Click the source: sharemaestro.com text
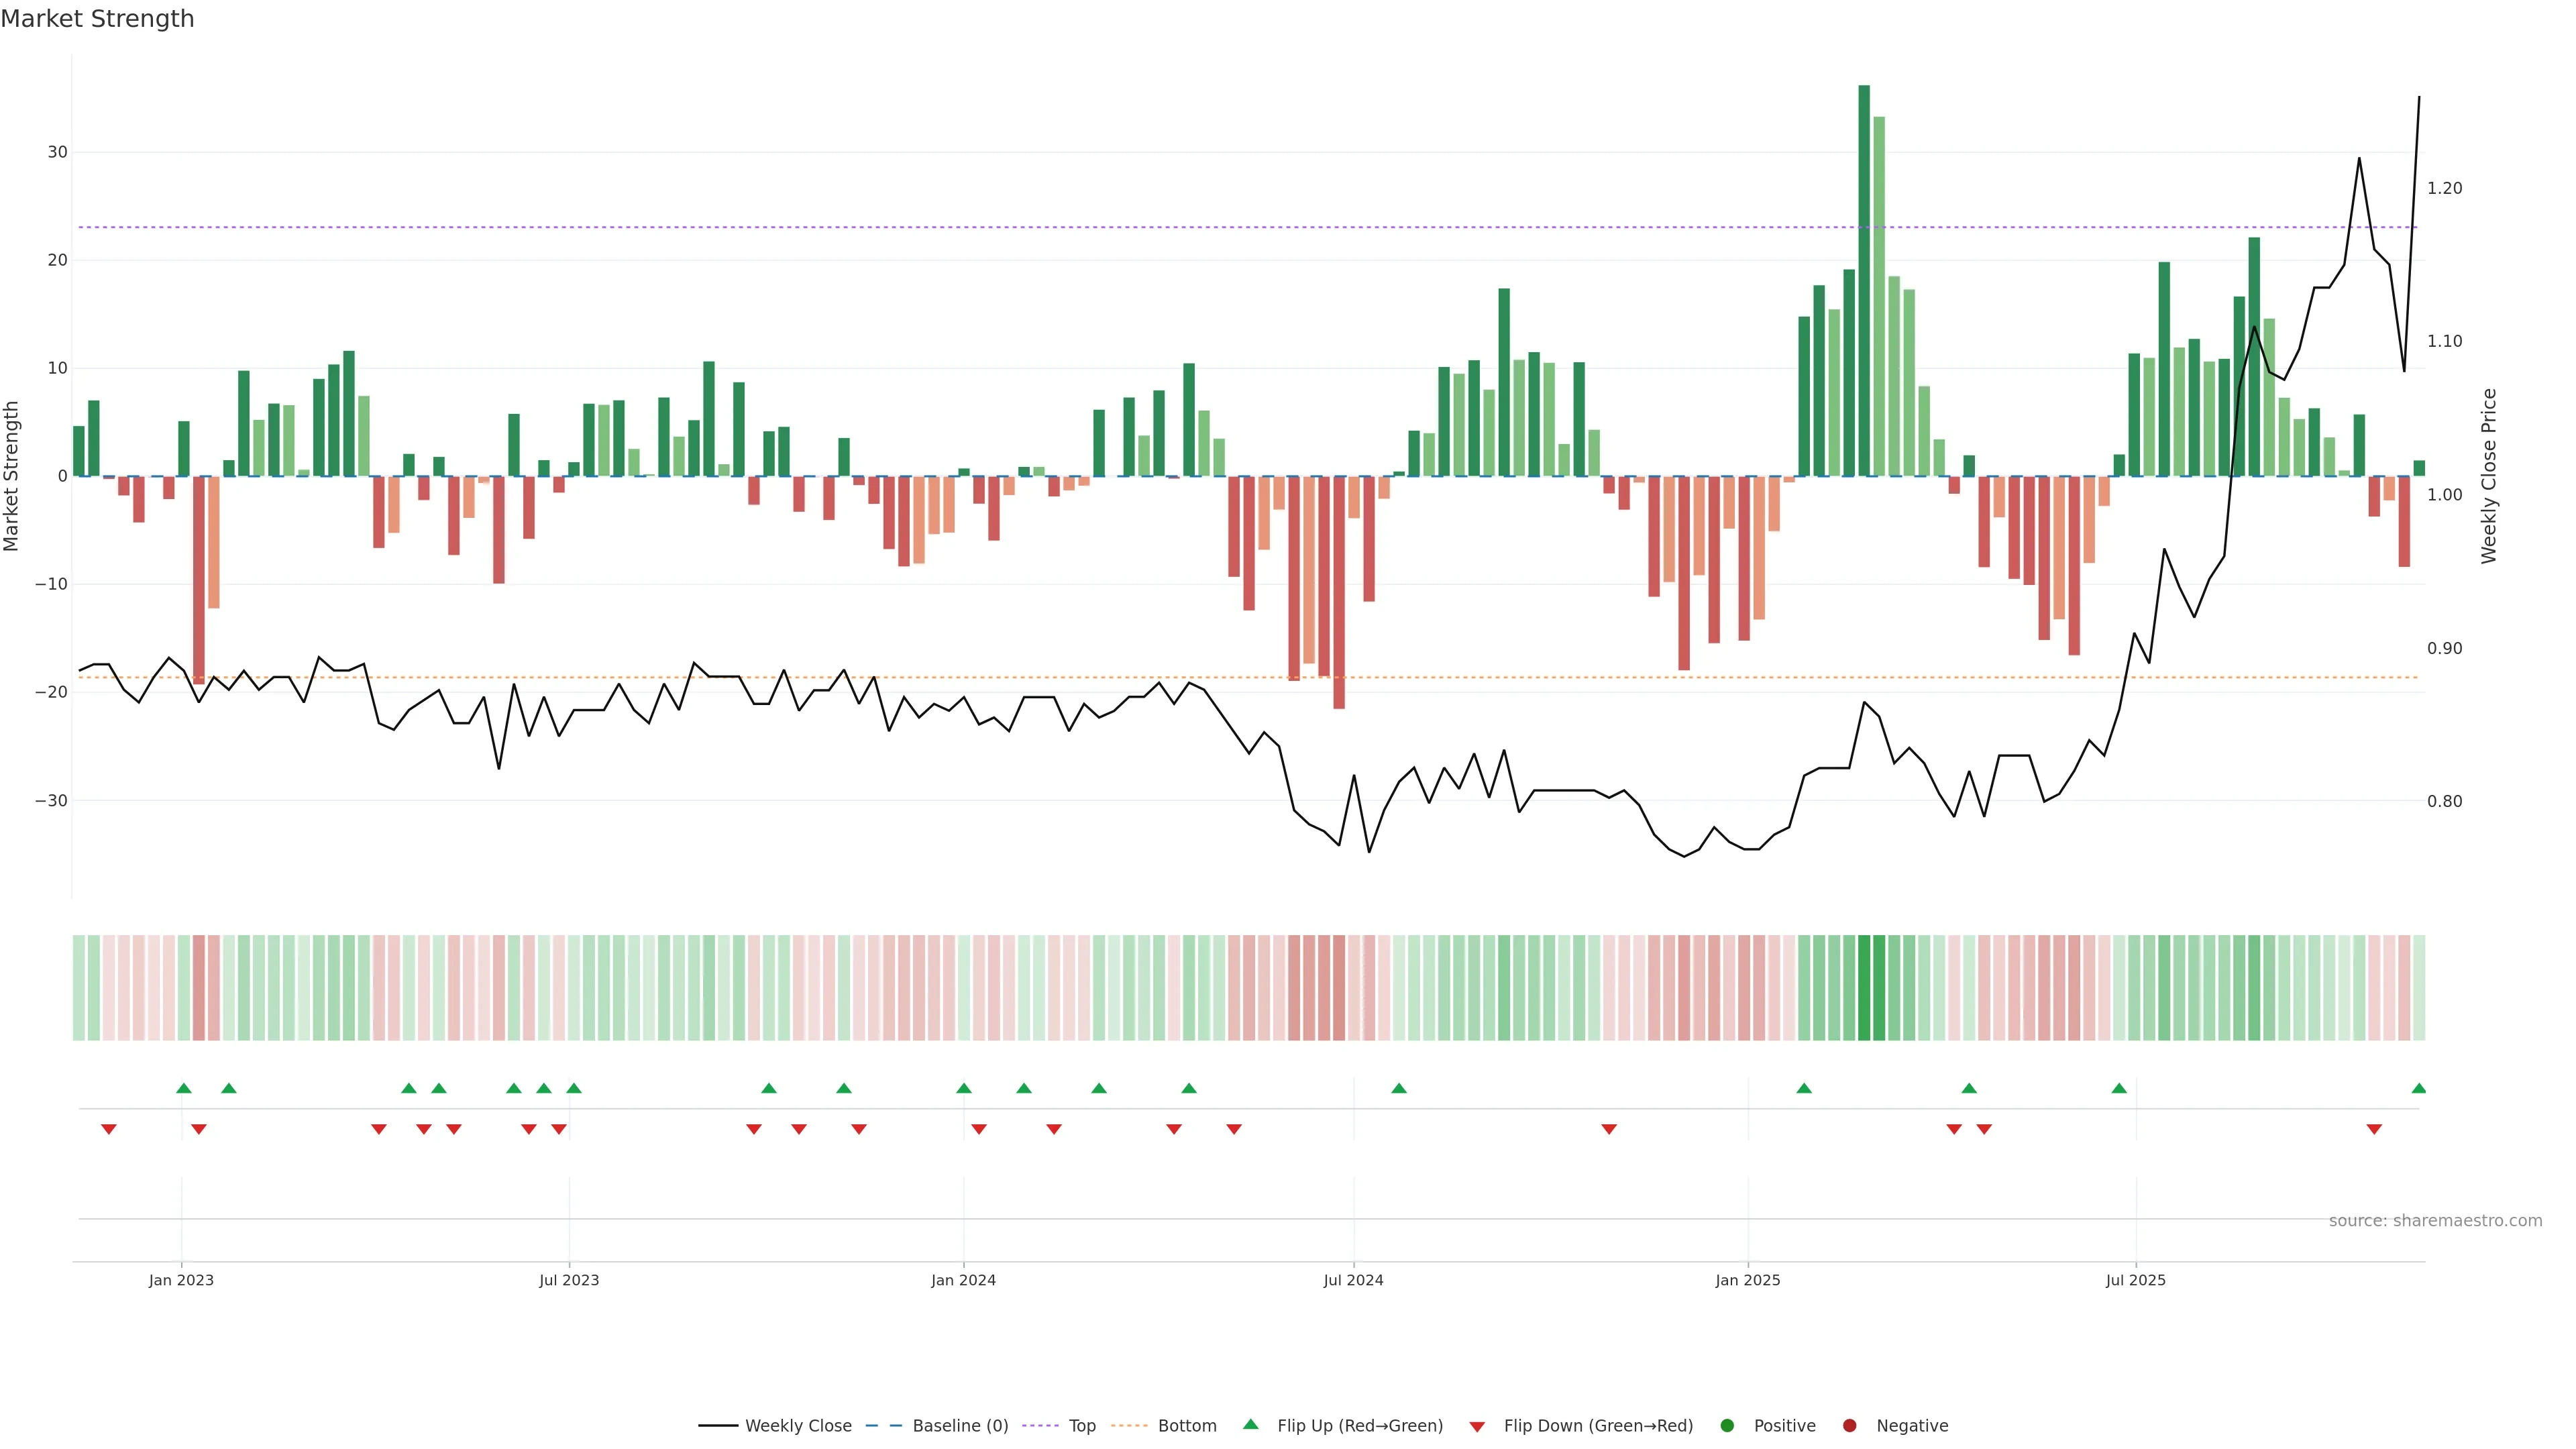The width and height of the screenshot is (2576, 1449). click(x=2435, y=1221)
